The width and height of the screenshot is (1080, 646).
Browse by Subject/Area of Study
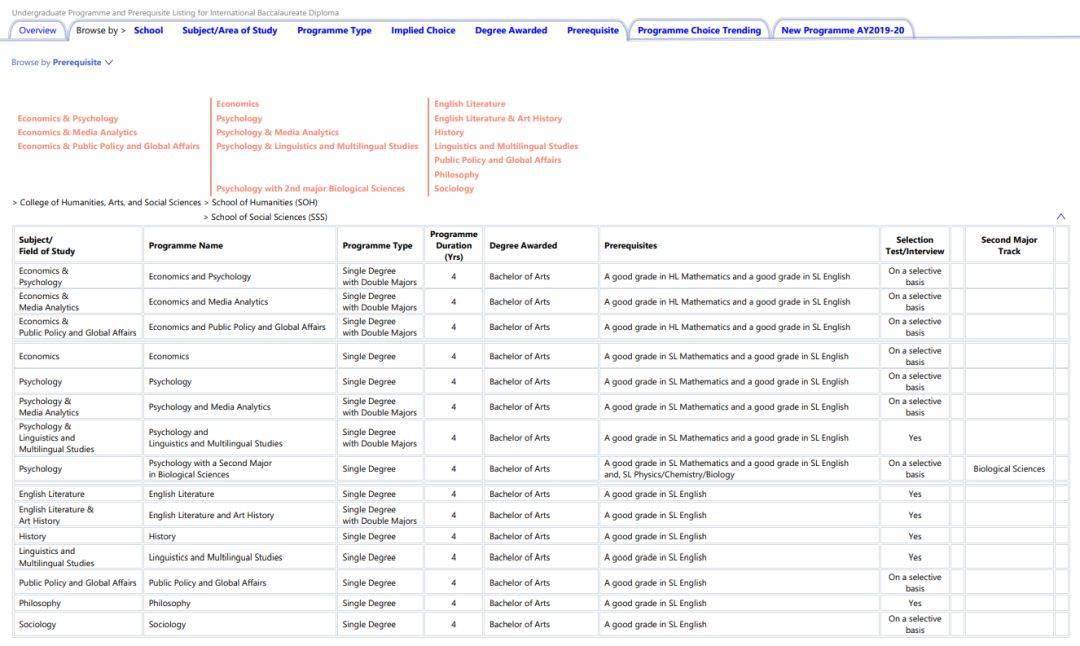click(x=229, y=31)
